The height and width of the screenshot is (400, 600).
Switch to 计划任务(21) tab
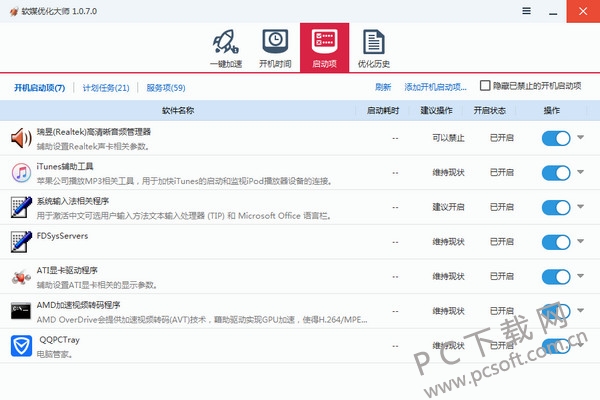(106, 88)
